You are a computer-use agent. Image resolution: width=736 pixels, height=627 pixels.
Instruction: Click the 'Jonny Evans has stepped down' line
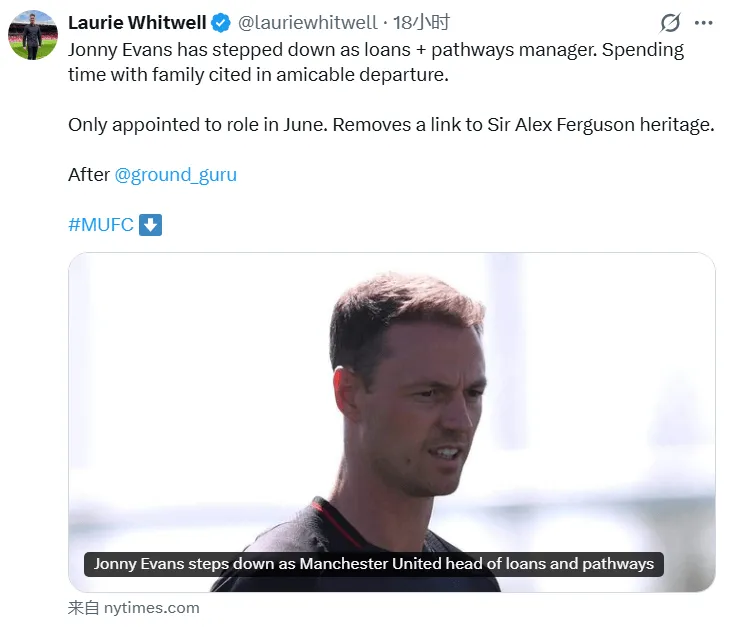click(376, 49)
